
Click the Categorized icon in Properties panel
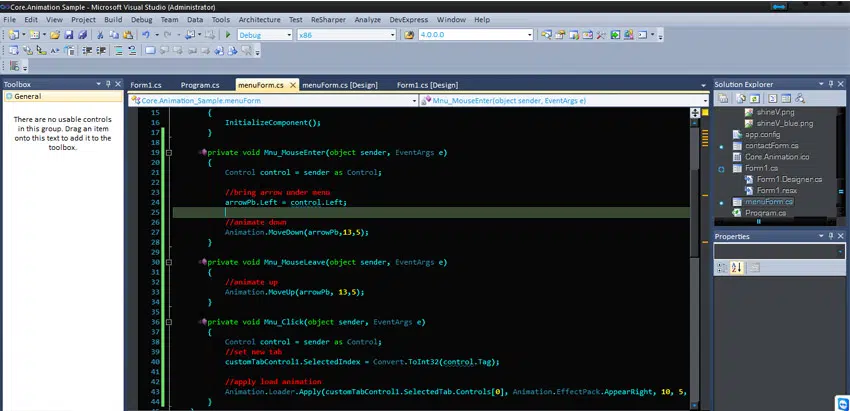(723, 267)
